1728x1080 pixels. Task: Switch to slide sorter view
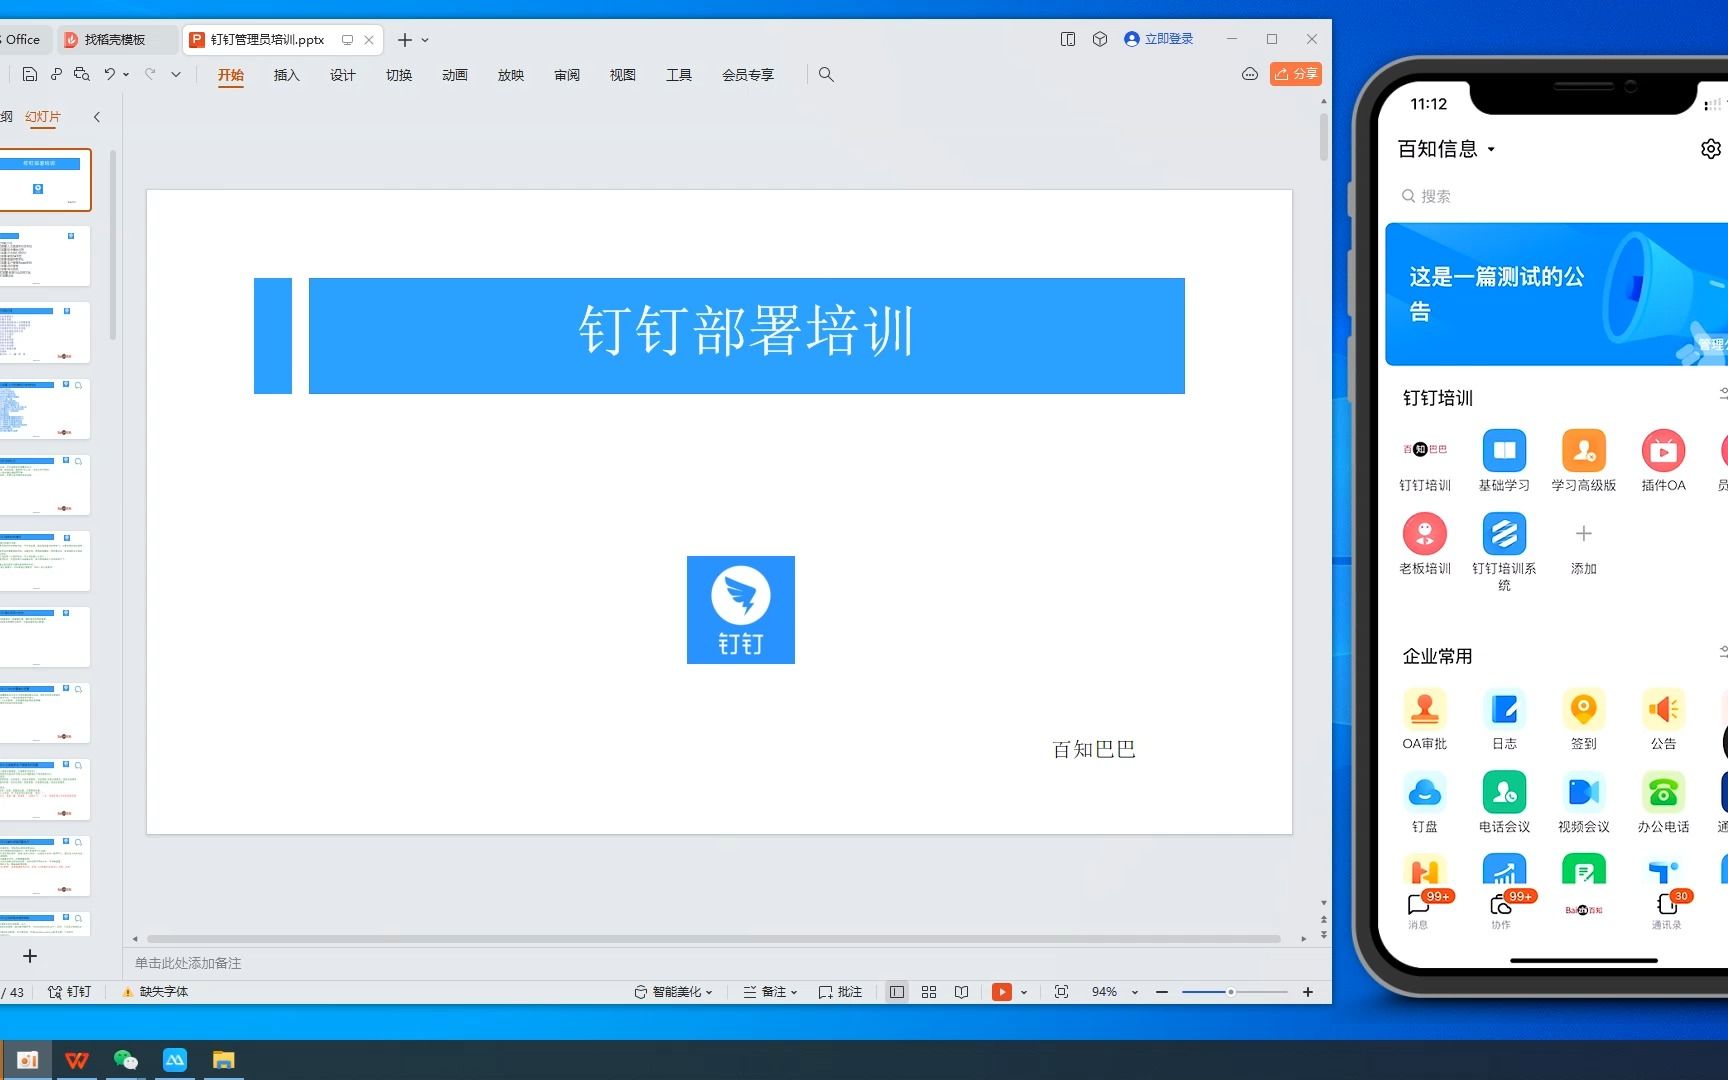[929, 992]
